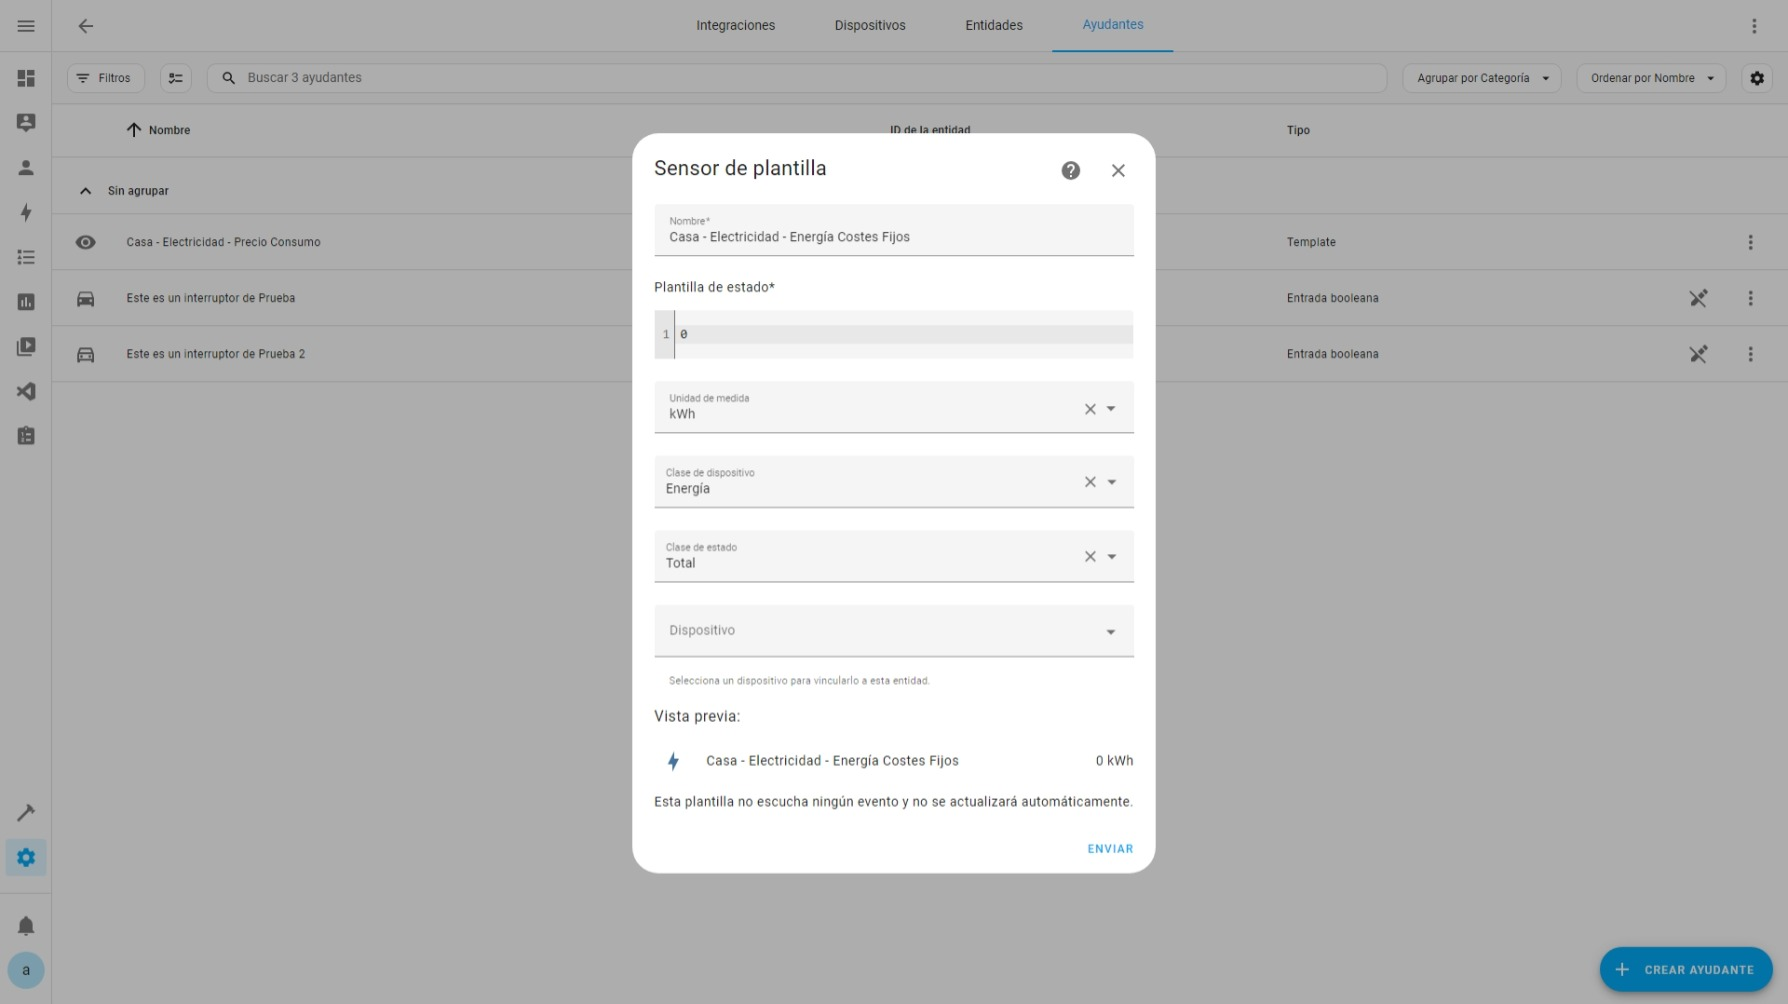The width and height of the screenshot is (1788, 1004).
Task: Open the sidebar hamburger menu
Action: click(26, 26)
